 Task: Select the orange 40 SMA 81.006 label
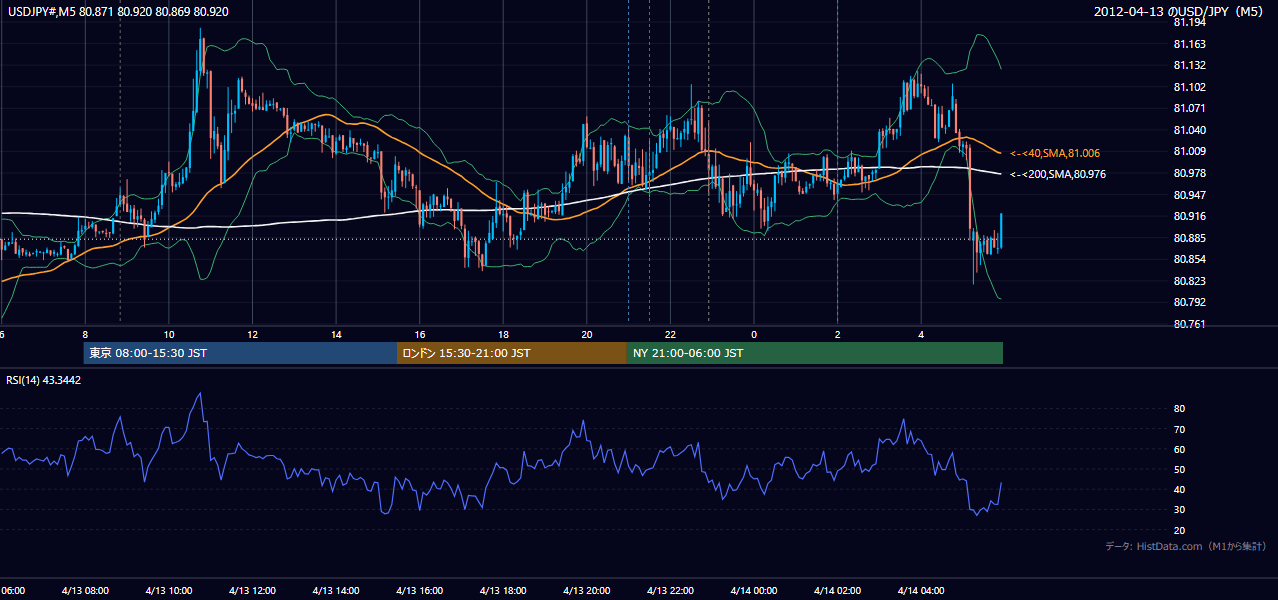pyautogui.click(x=1054, y=153)
